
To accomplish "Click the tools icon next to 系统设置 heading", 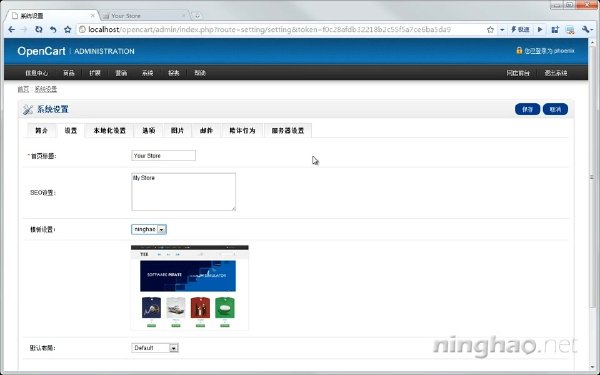I will point(28,109).
